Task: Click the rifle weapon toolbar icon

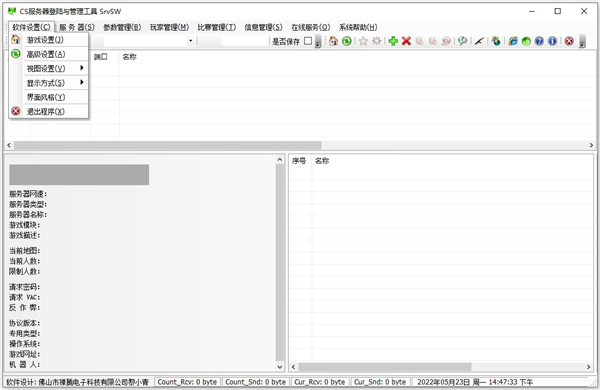Action: 479,41
